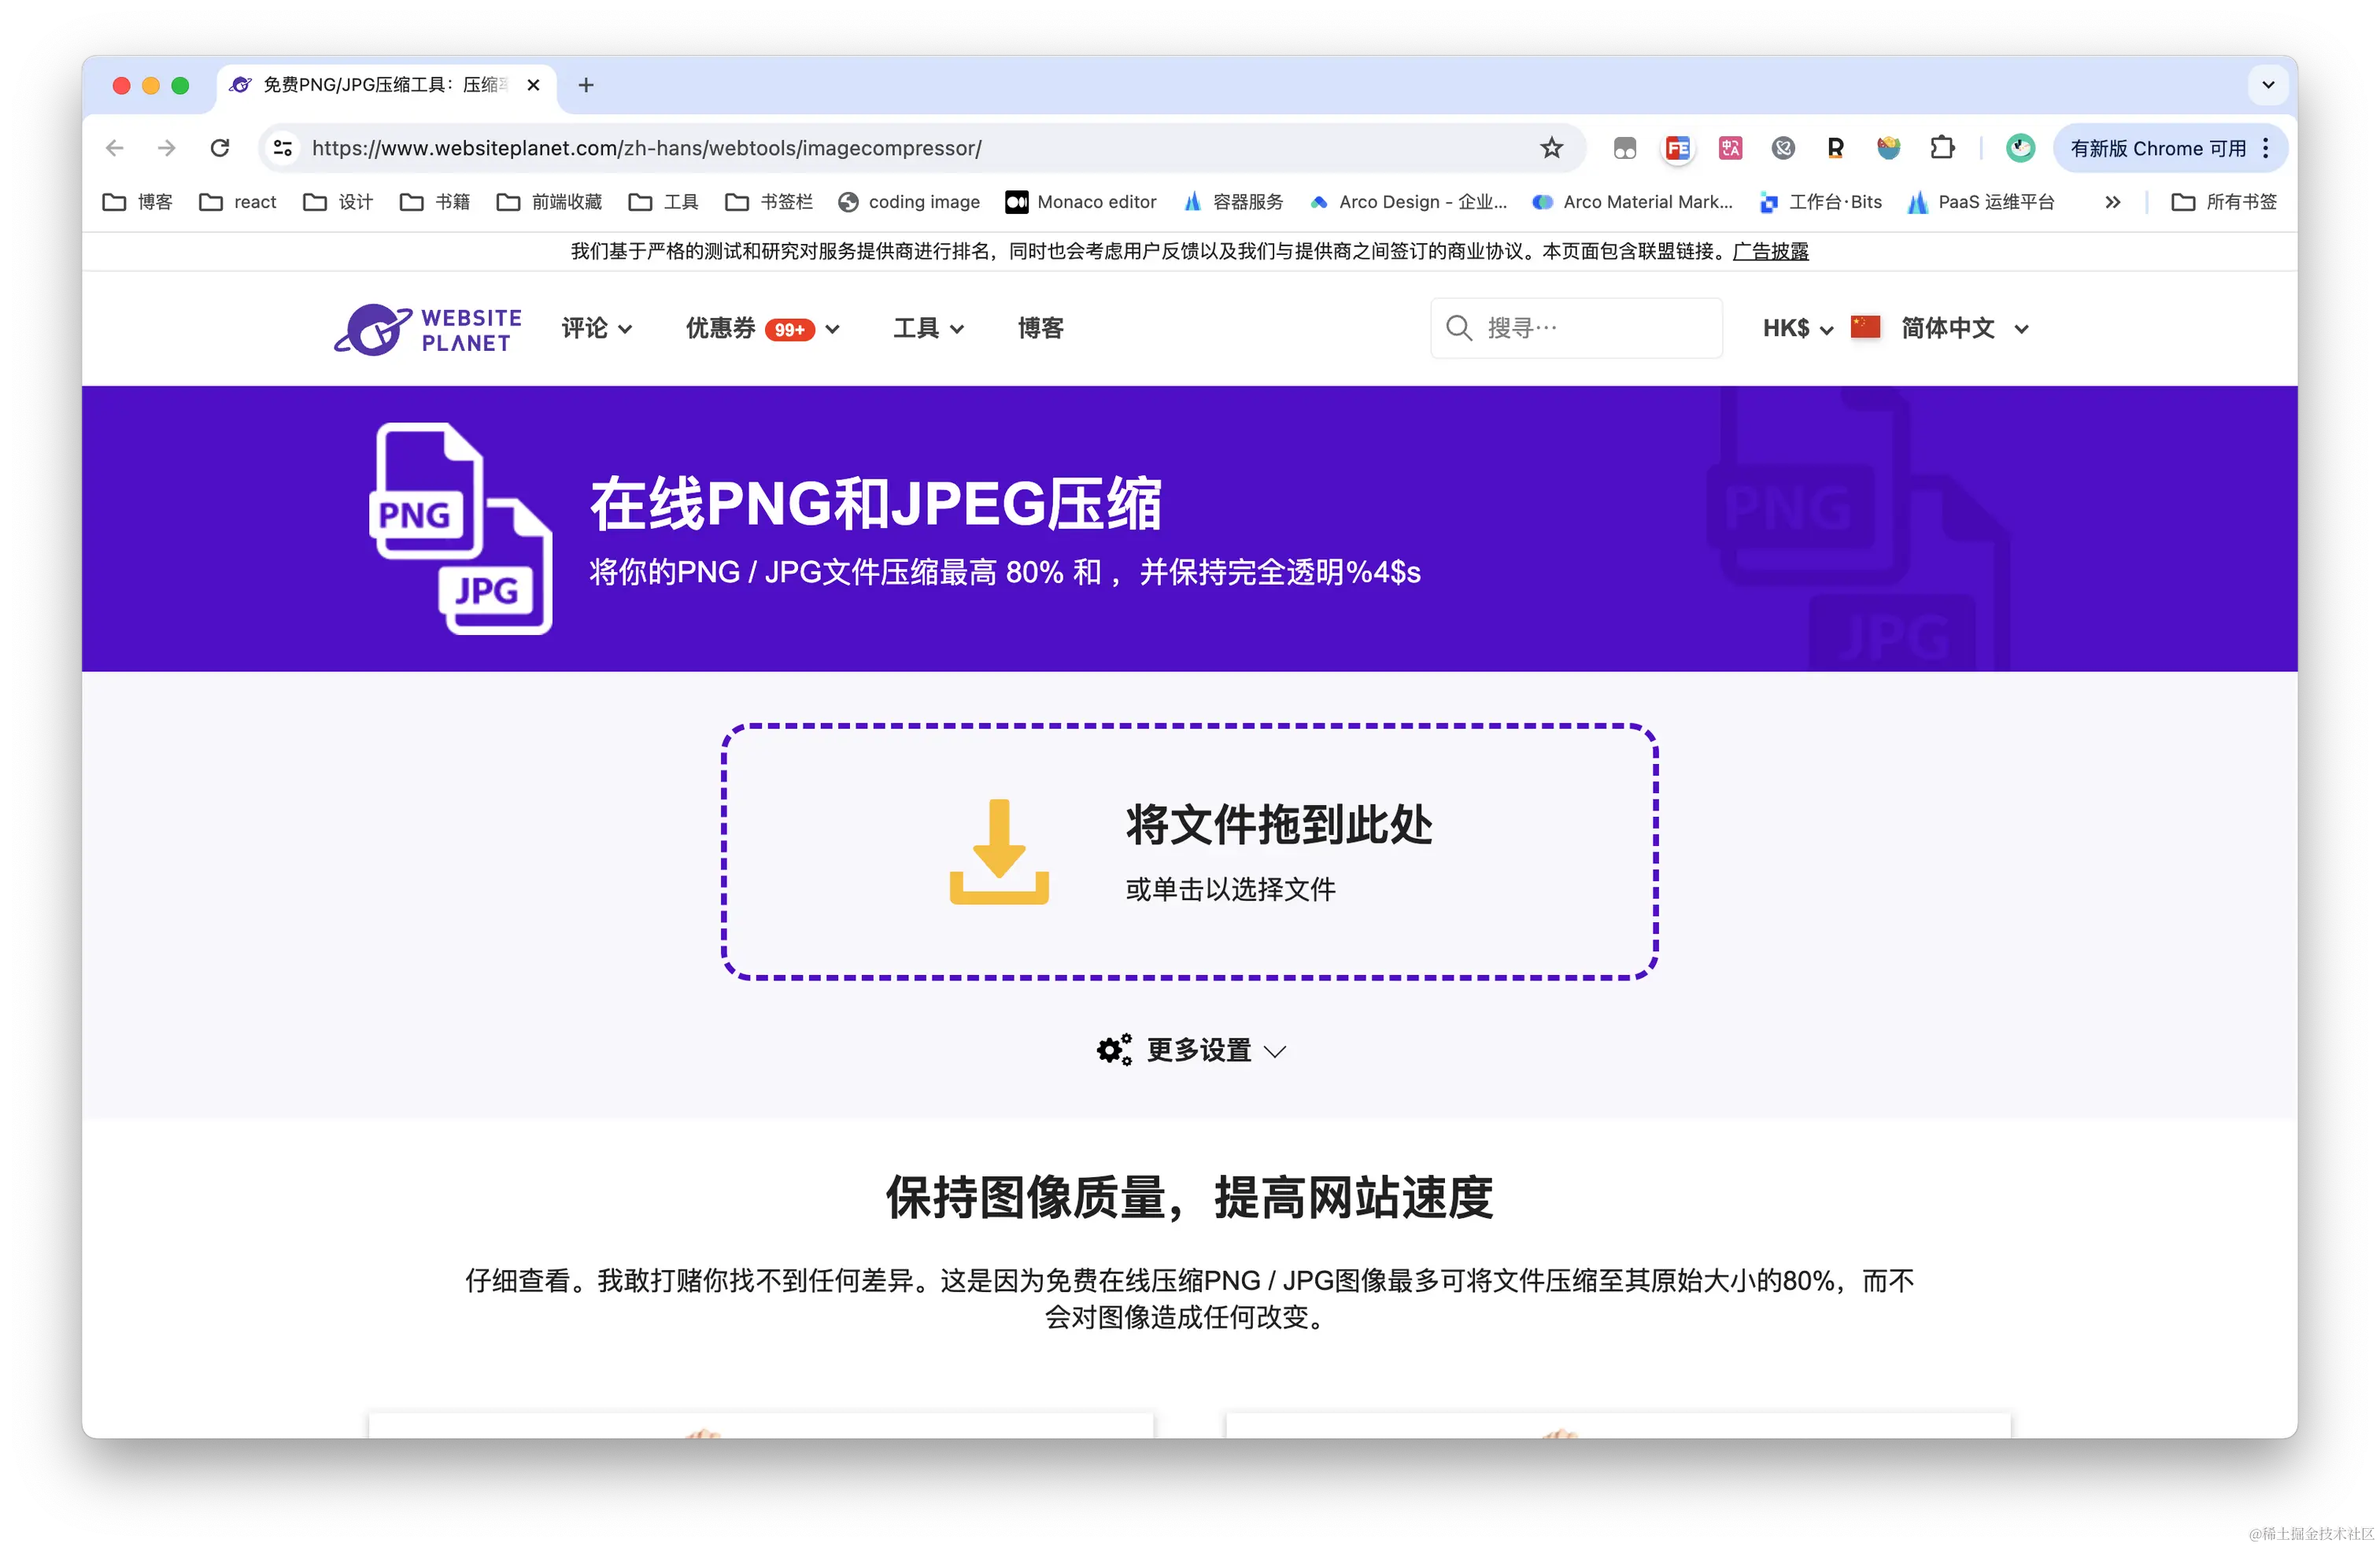Focus the 搜寻 search field
This screenshot has height=1547, width=2380.
click(1577, 328)
